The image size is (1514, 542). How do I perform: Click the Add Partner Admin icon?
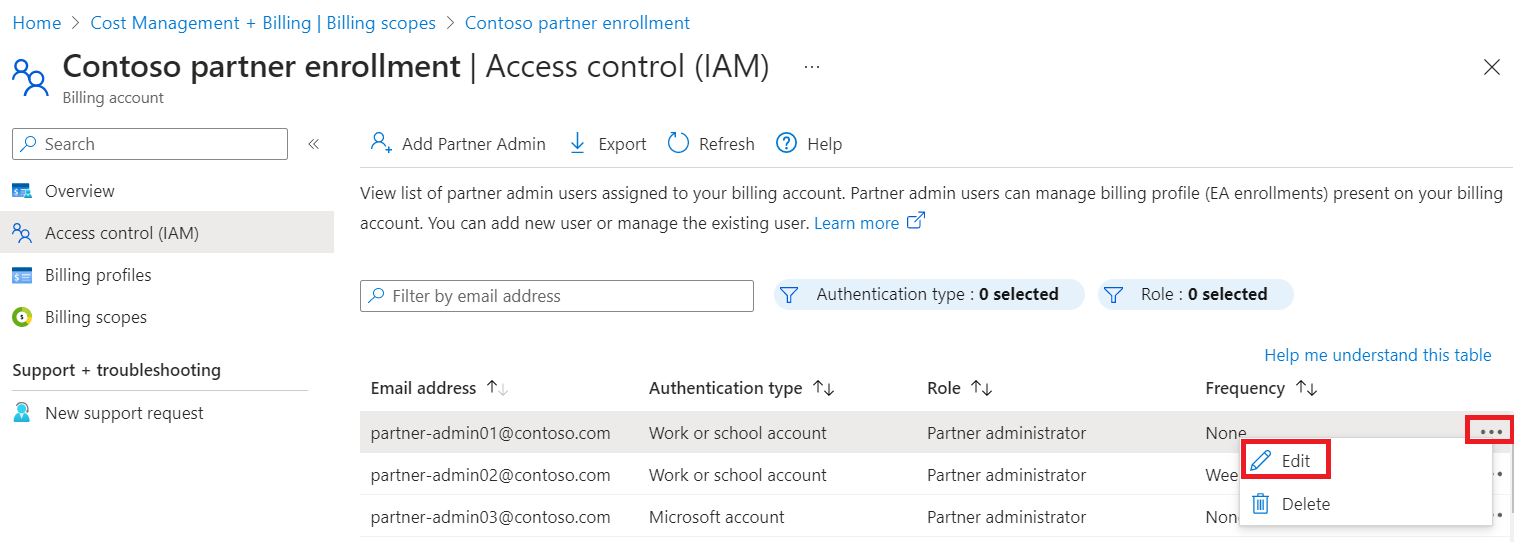tap(380, 143)
